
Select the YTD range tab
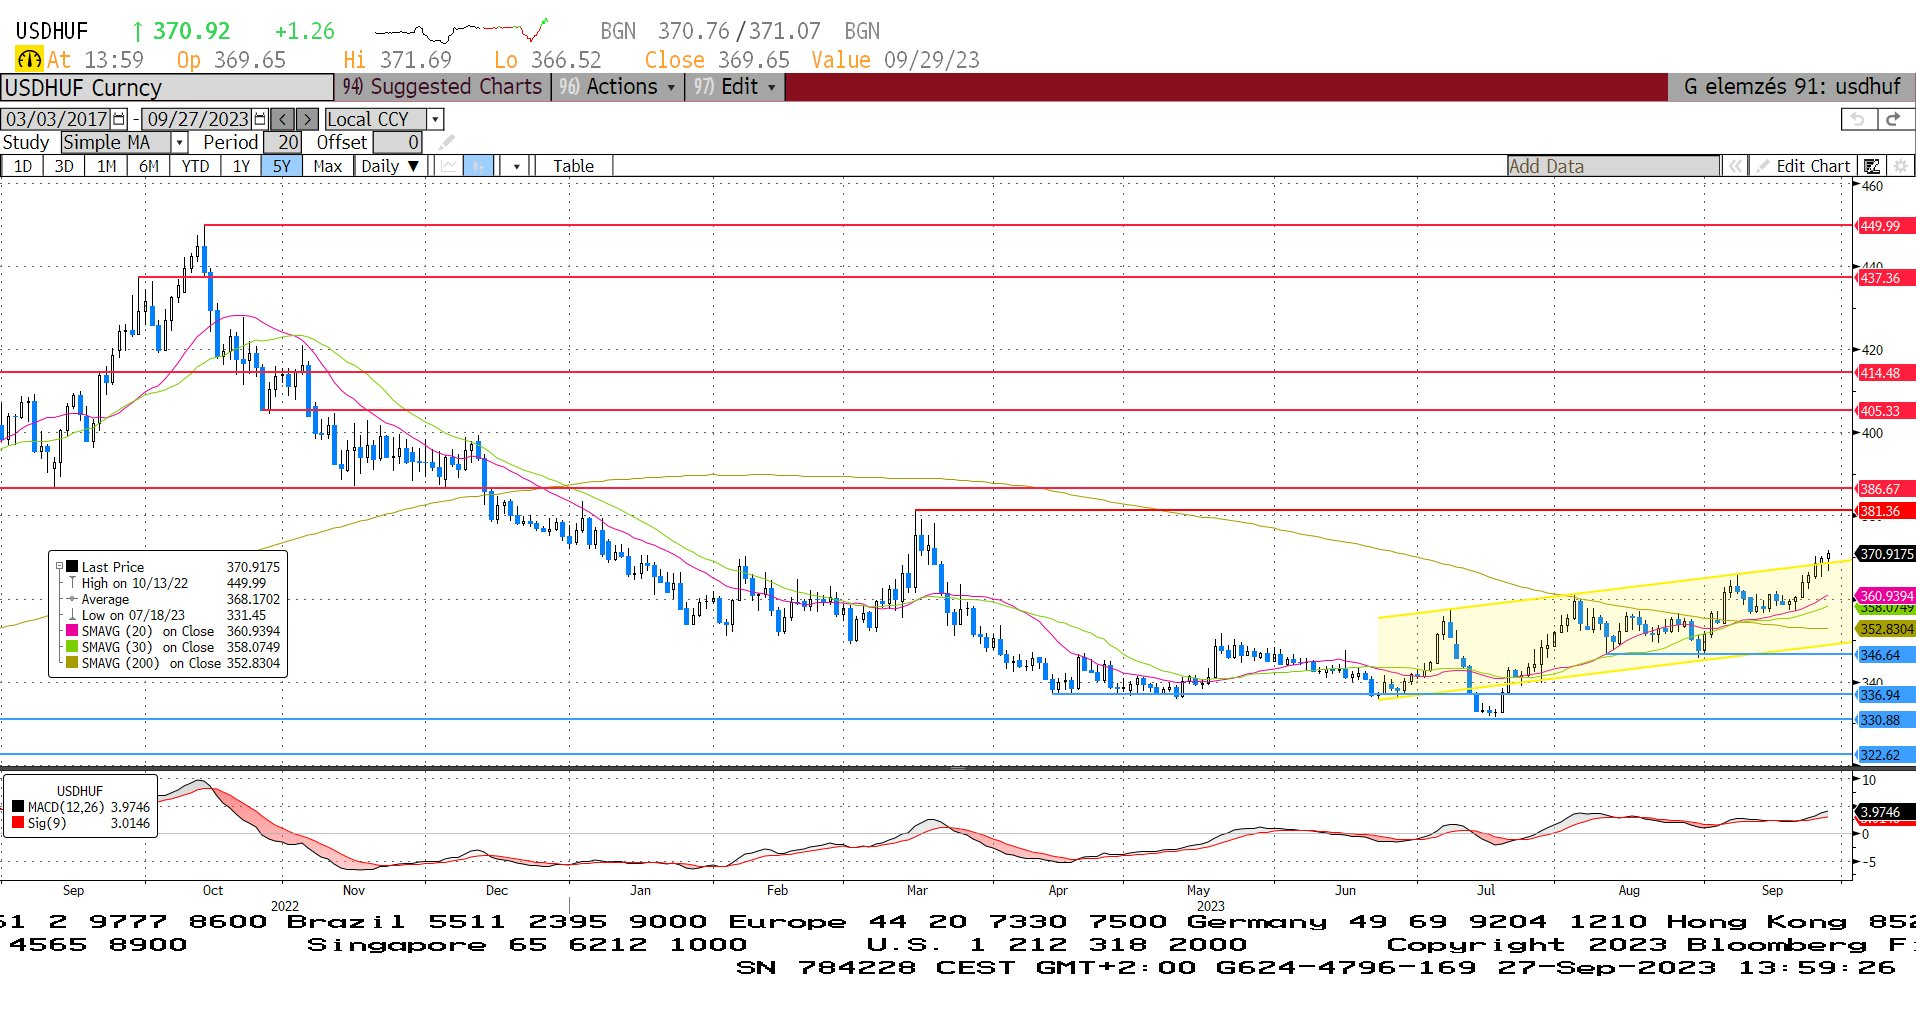pos(195,166)
